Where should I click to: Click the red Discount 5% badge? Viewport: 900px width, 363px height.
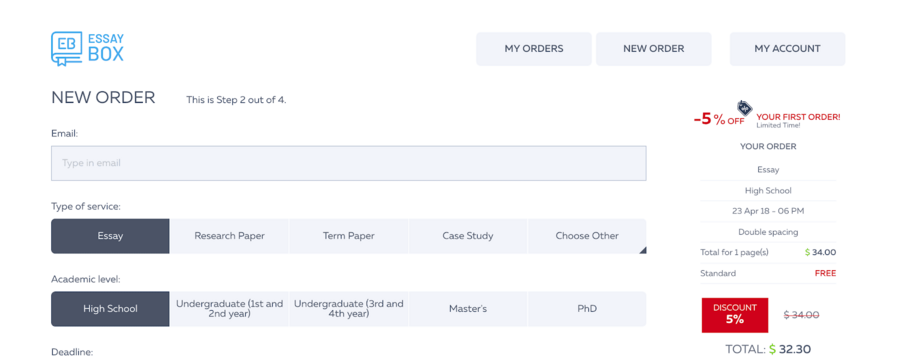tap(735, 314)
